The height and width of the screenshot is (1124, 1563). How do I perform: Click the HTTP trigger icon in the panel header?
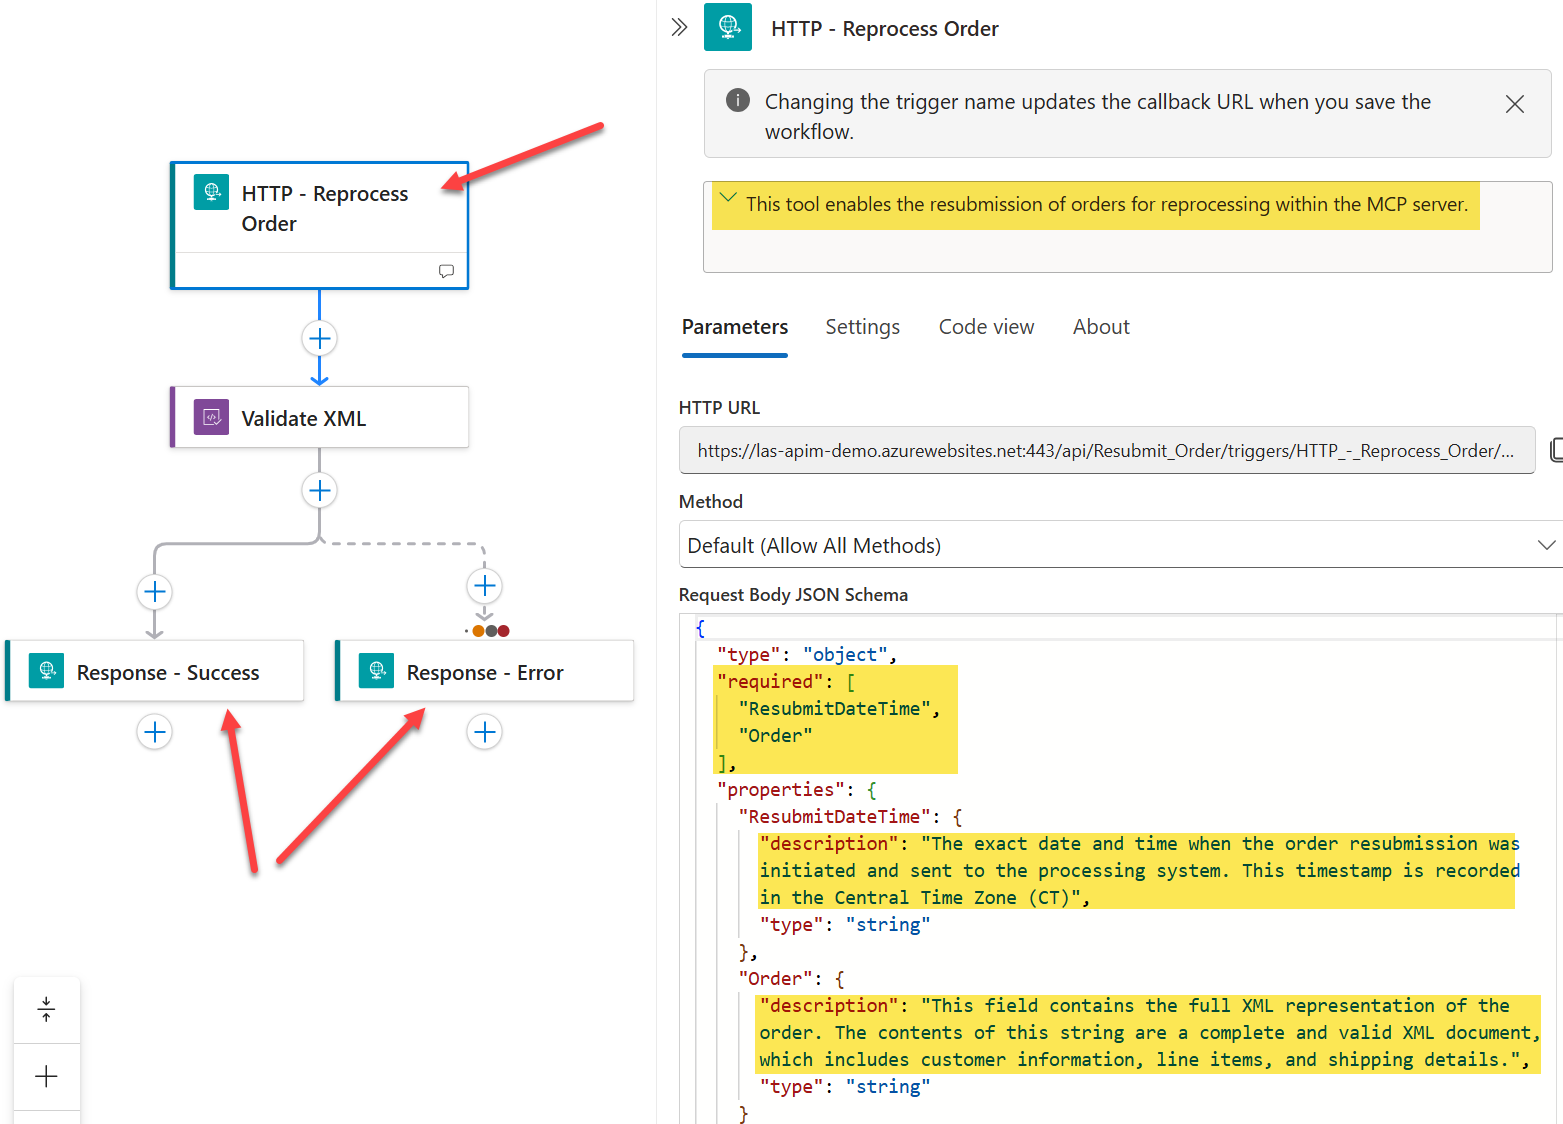(728, 27)
